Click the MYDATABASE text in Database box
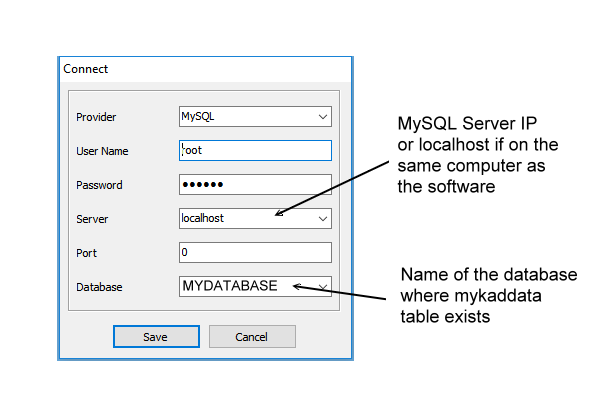This screenshot has height=404, width=601. [x=229, y=287]
